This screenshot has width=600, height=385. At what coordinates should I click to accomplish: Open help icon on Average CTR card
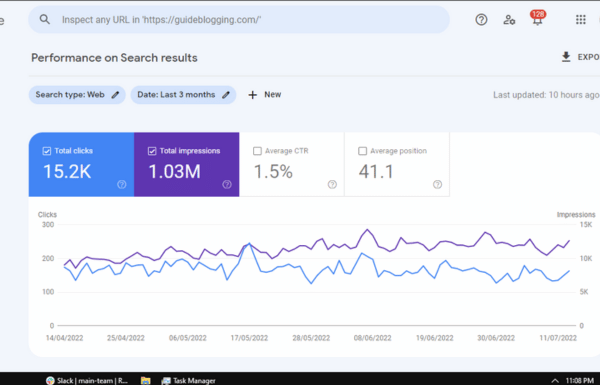332,184
